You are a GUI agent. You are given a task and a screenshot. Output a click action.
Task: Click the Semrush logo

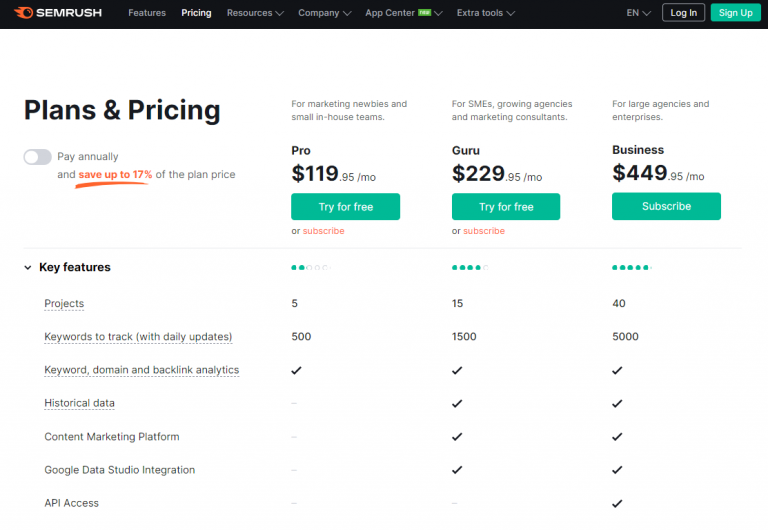click(58, 13)
